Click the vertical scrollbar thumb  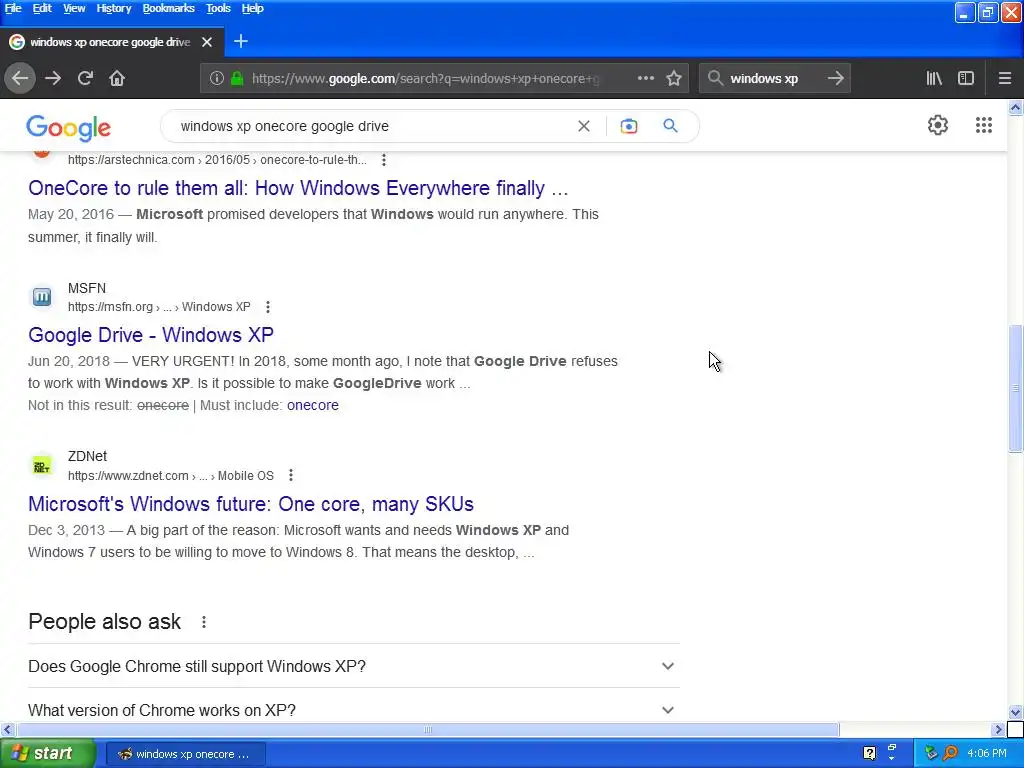pos(1015,388)
